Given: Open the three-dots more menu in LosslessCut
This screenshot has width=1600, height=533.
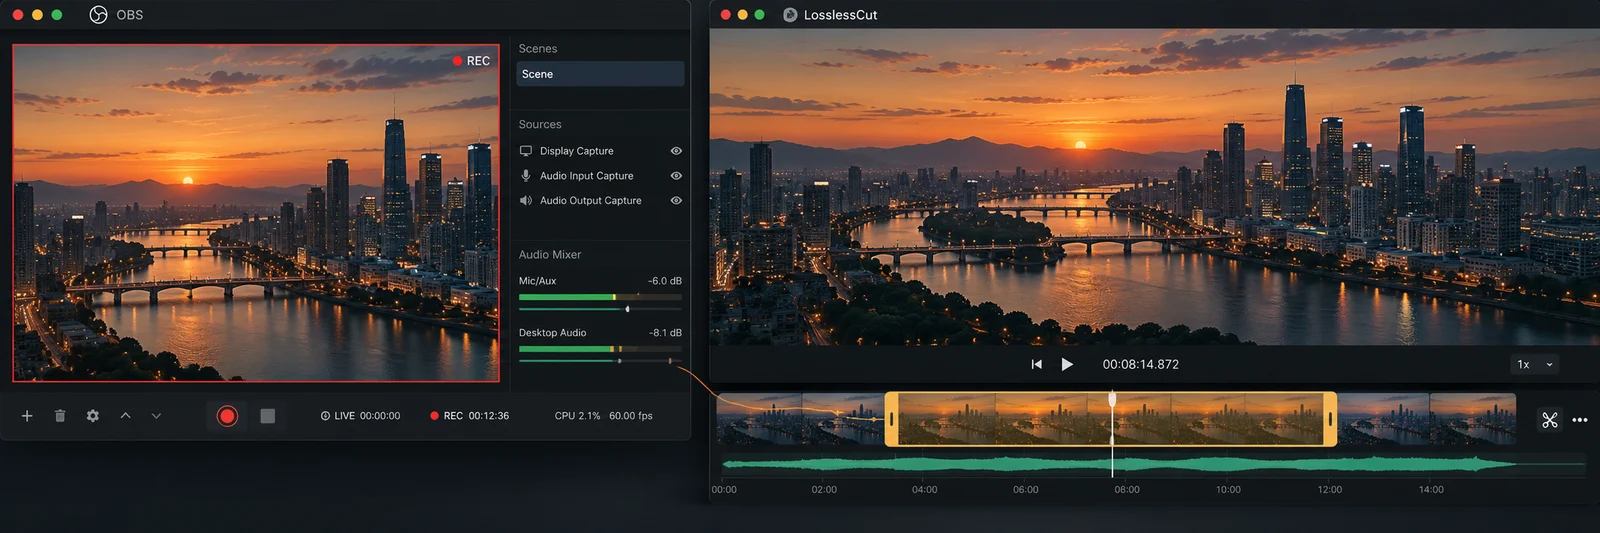Looking at the screenshot, I should point(1580,420).
